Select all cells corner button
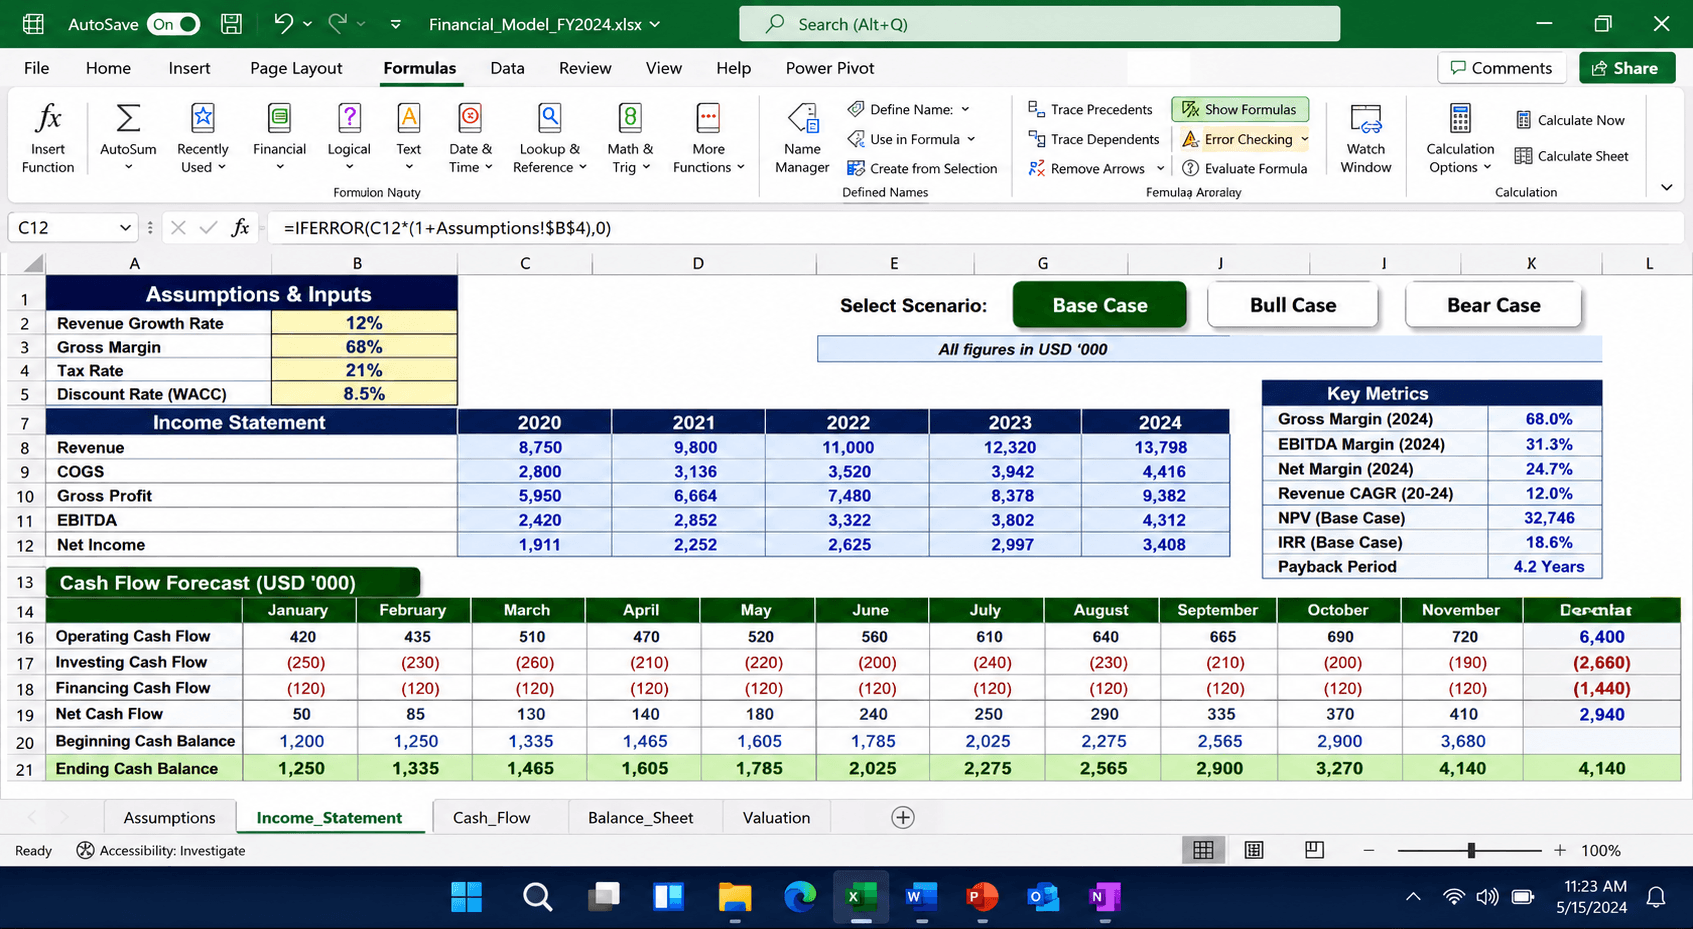 (x=33, y=263)
